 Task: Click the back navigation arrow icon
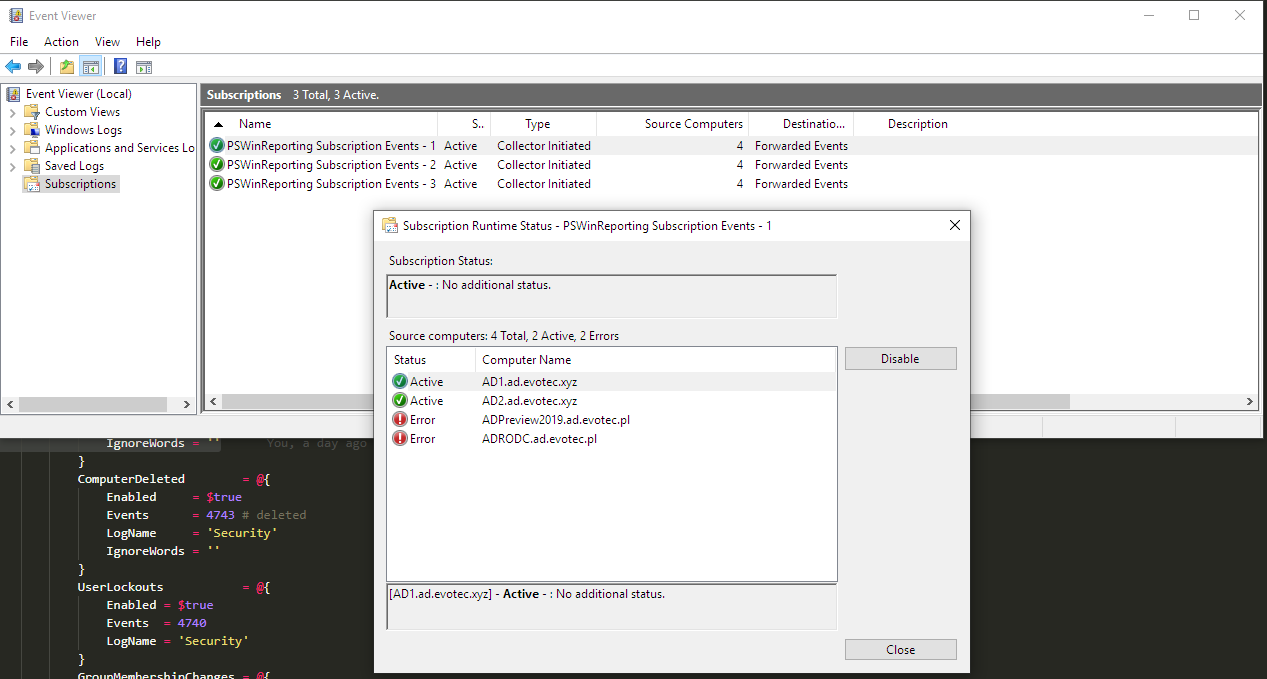(x=13, y=66)
